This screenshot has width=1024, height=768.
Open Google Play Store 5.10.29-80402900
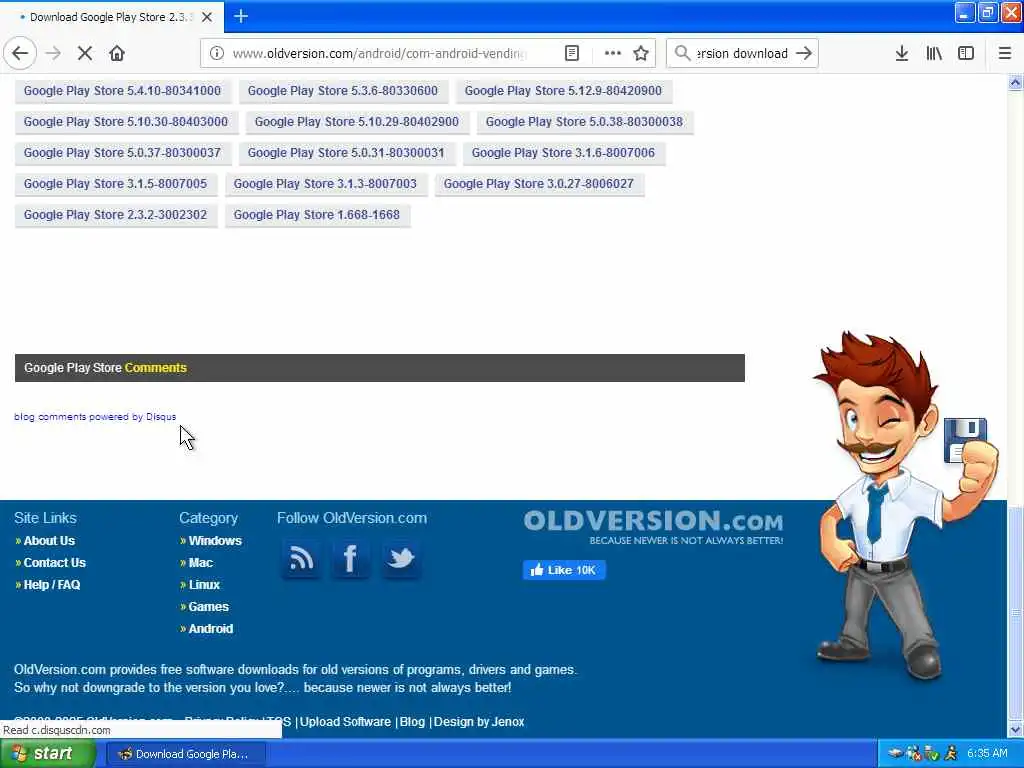(x=357, y=121)
